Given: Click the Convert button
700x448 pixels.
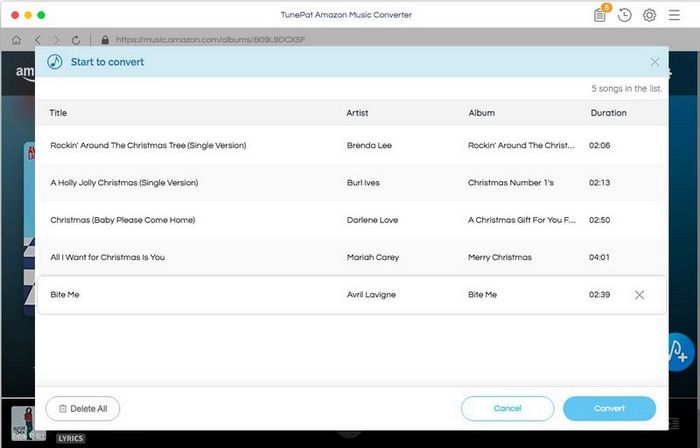Looking at the screenshot, I should tap(609, 408).
